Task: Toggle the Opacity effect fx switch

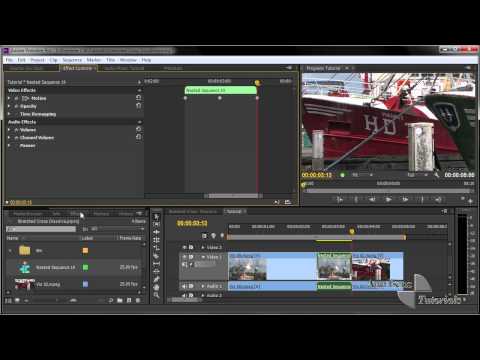Action: pyautogui.click(x=16, y=106)
